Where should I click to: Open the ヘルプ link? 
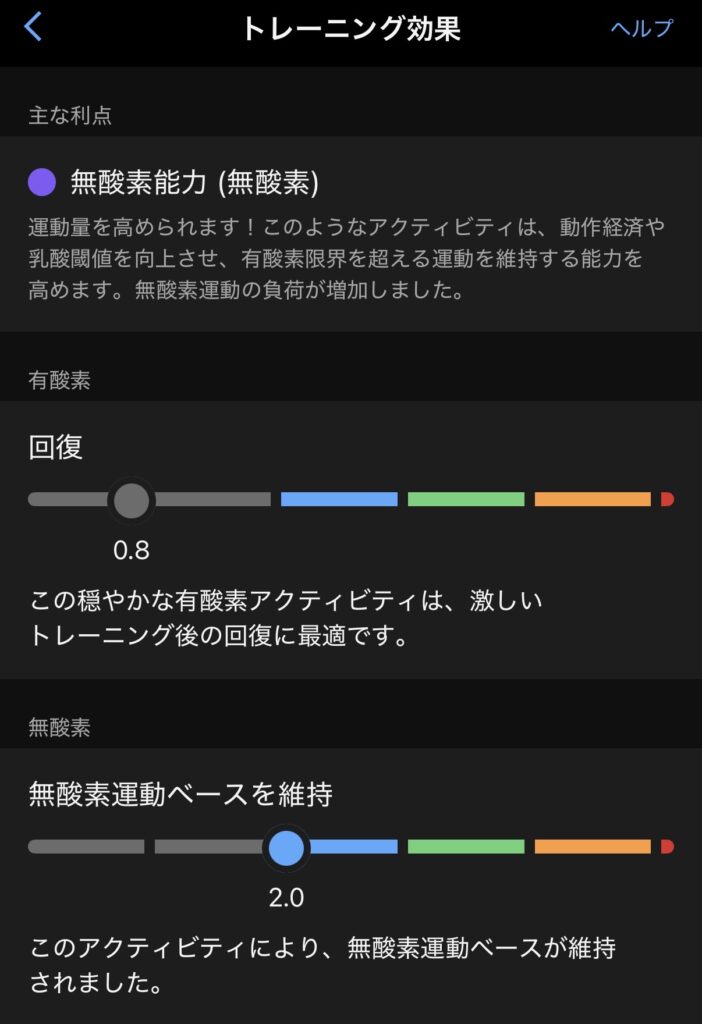tap(642, 28)
